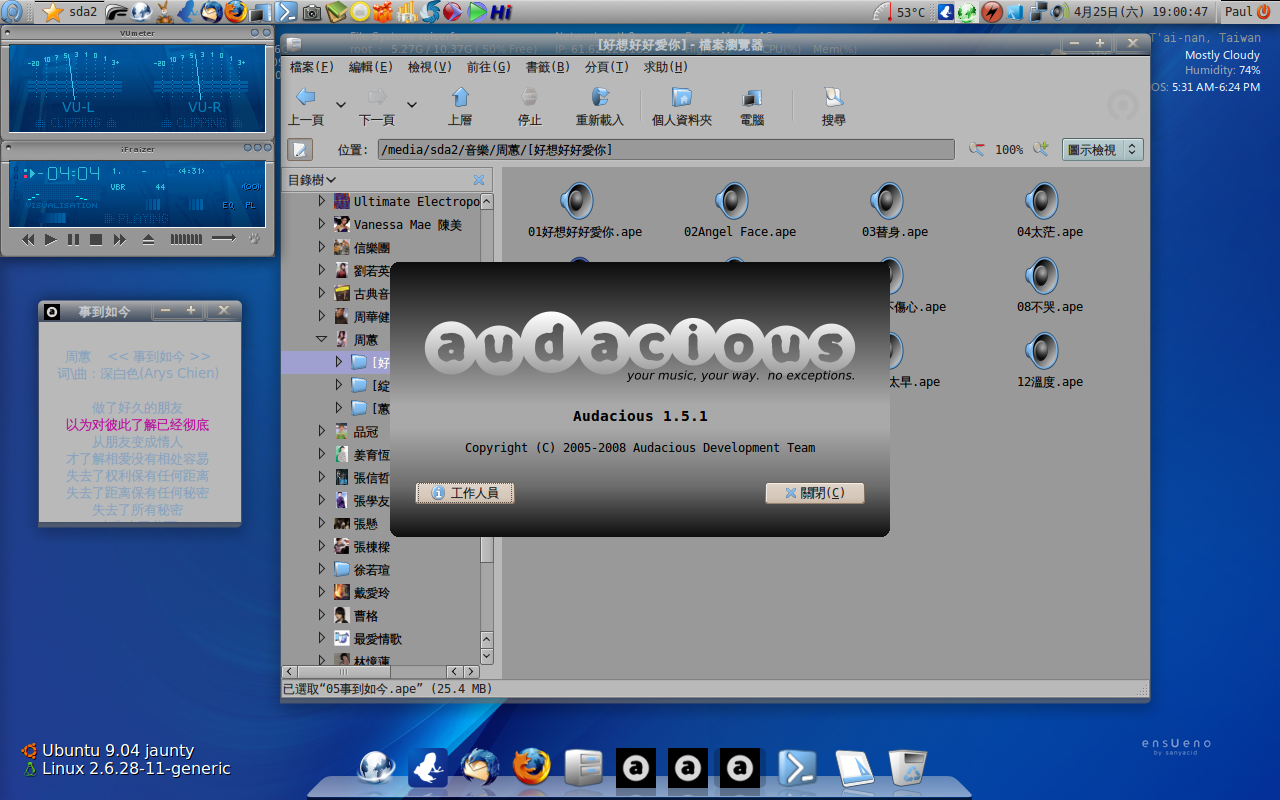Open the 圖示檢視 view mode dropdown
Screen dimensions: 1280x800
click(1103, 150)
